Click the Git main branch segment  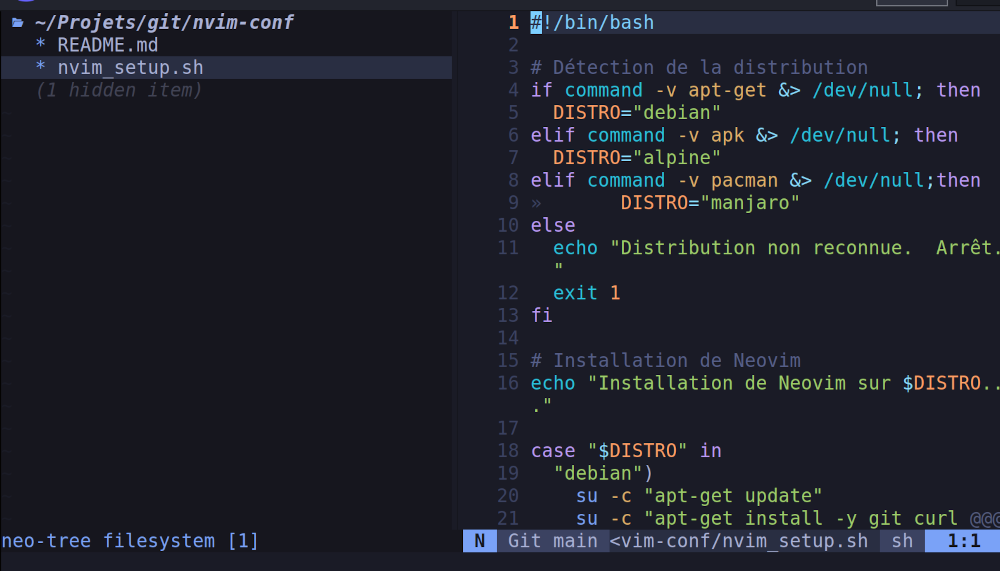coord(552,541)
